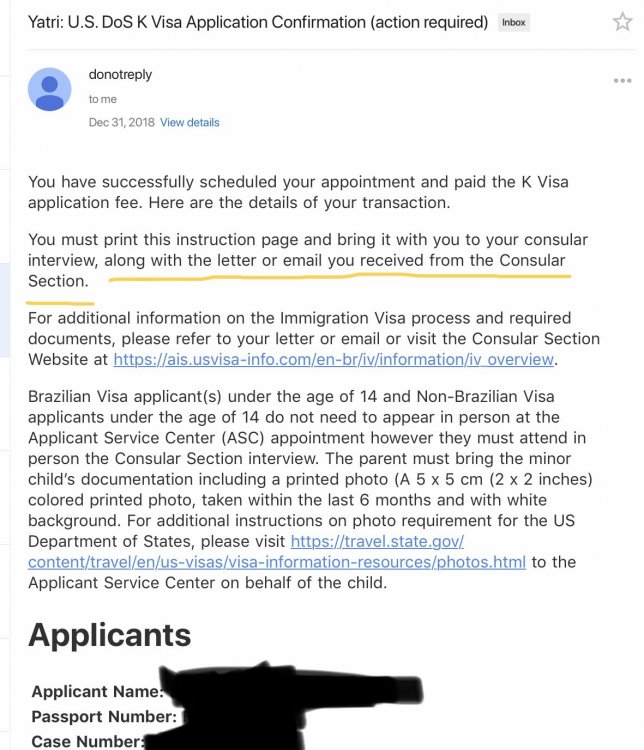Click the Inbox label tag
Image resolution: width=644 pixels, height=750 pixels.
(514, 22)
